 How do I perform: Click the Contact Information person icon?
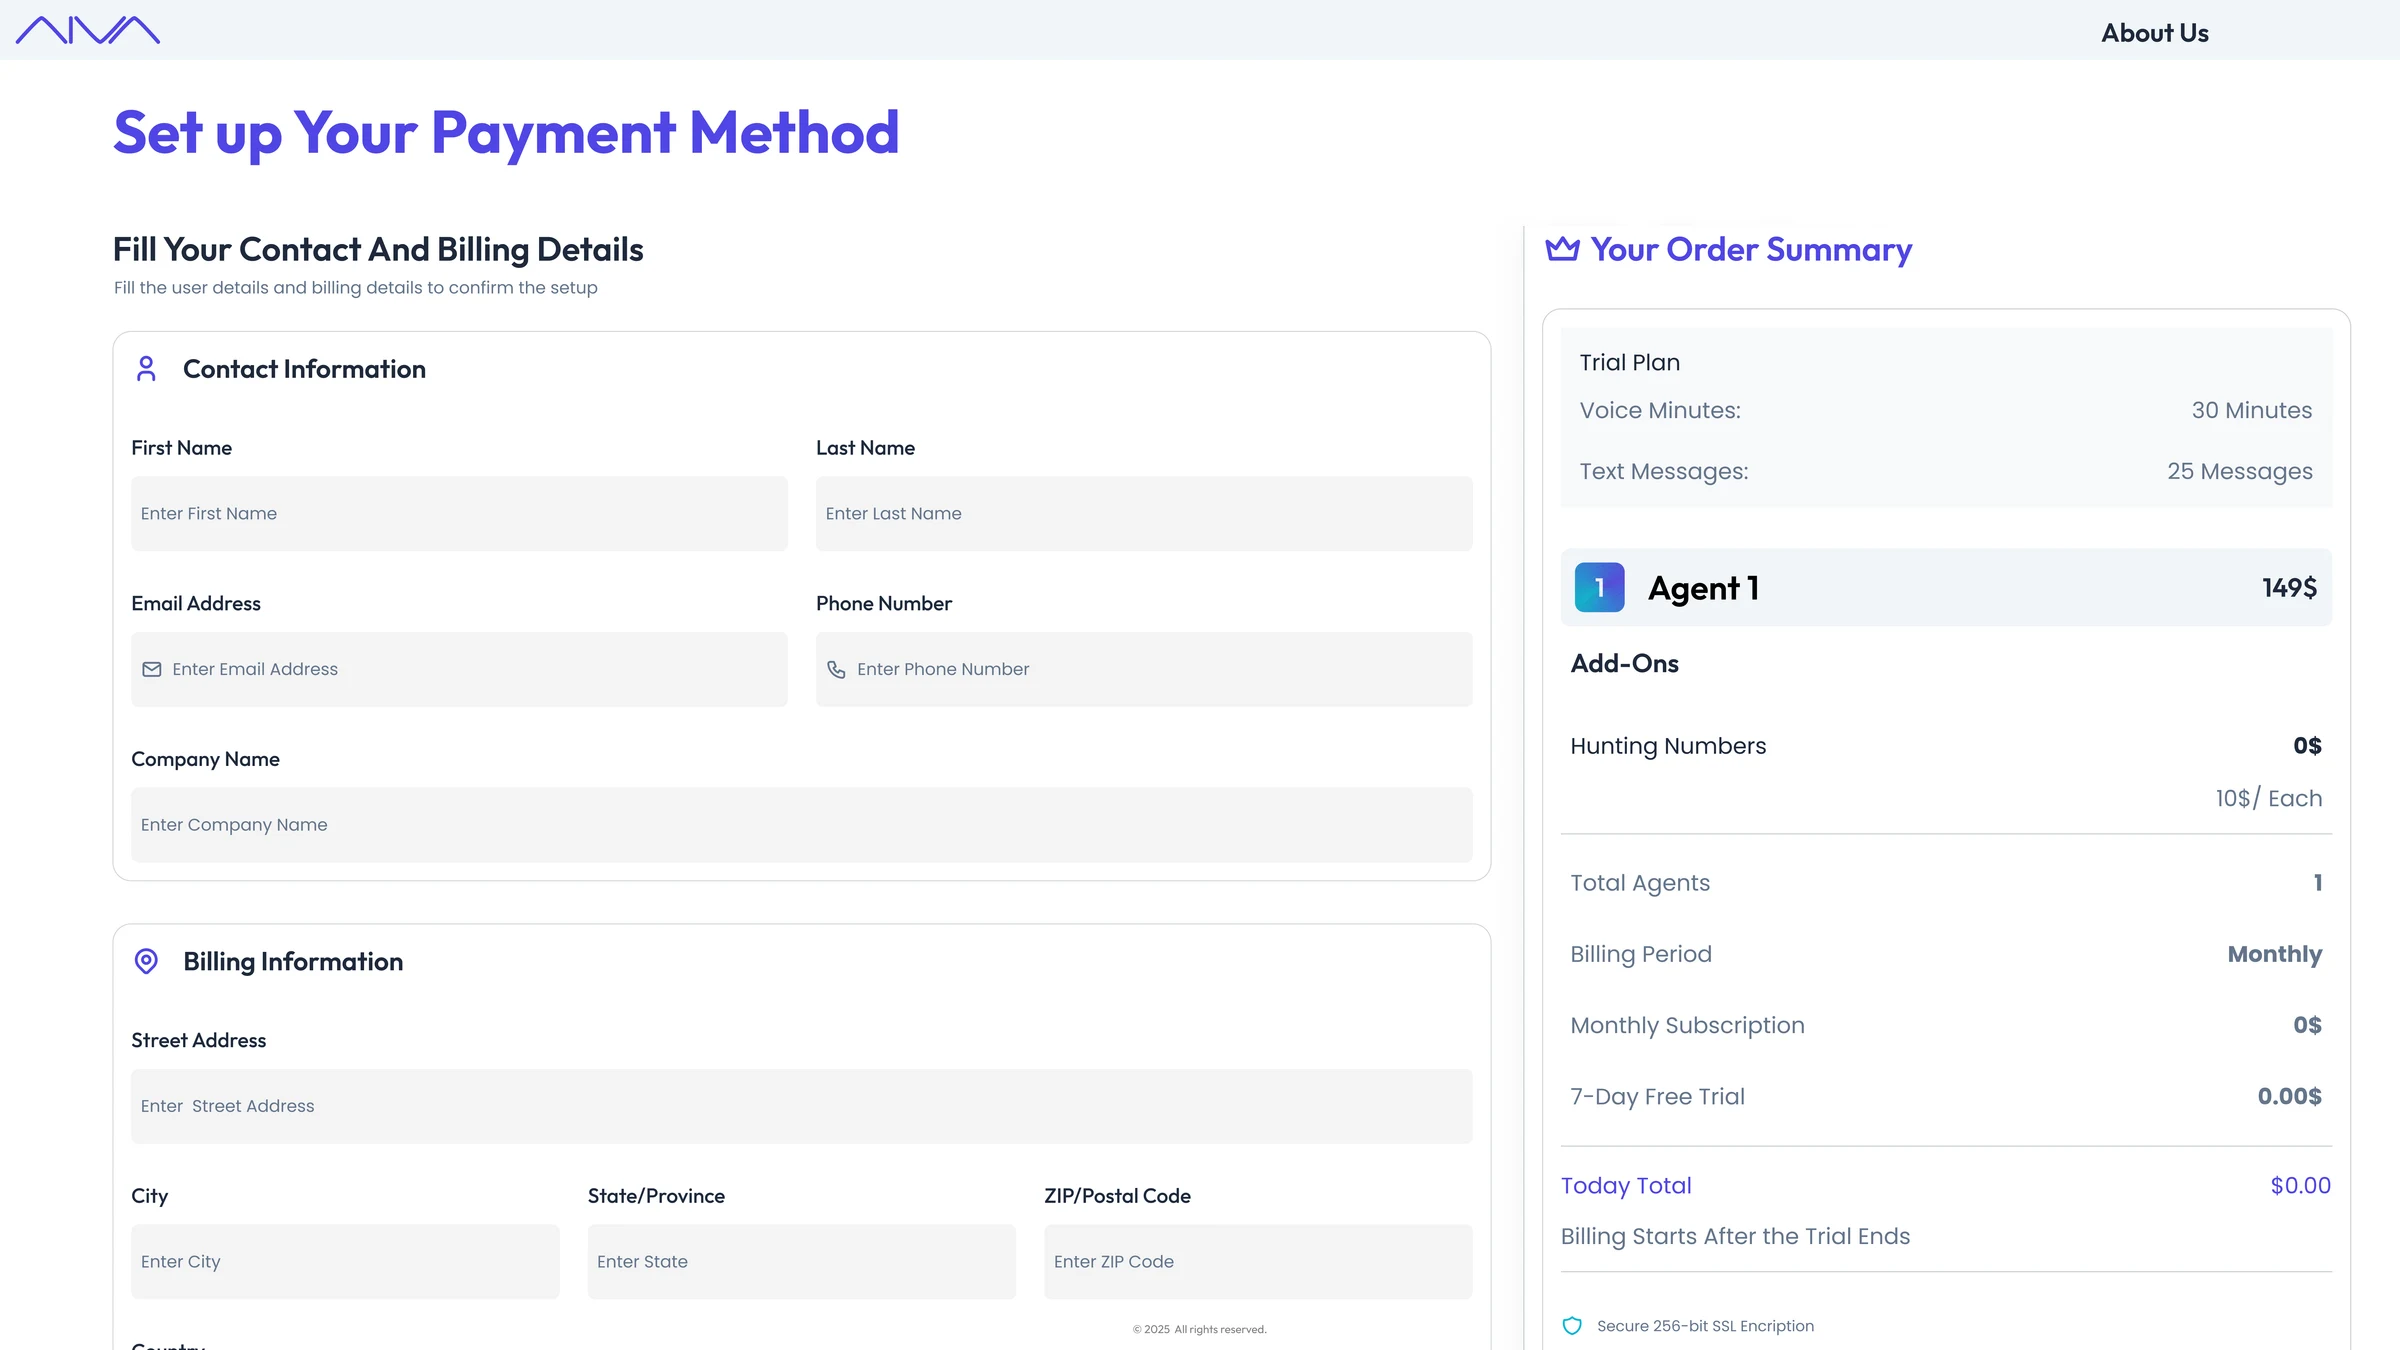tap(146, 369)
